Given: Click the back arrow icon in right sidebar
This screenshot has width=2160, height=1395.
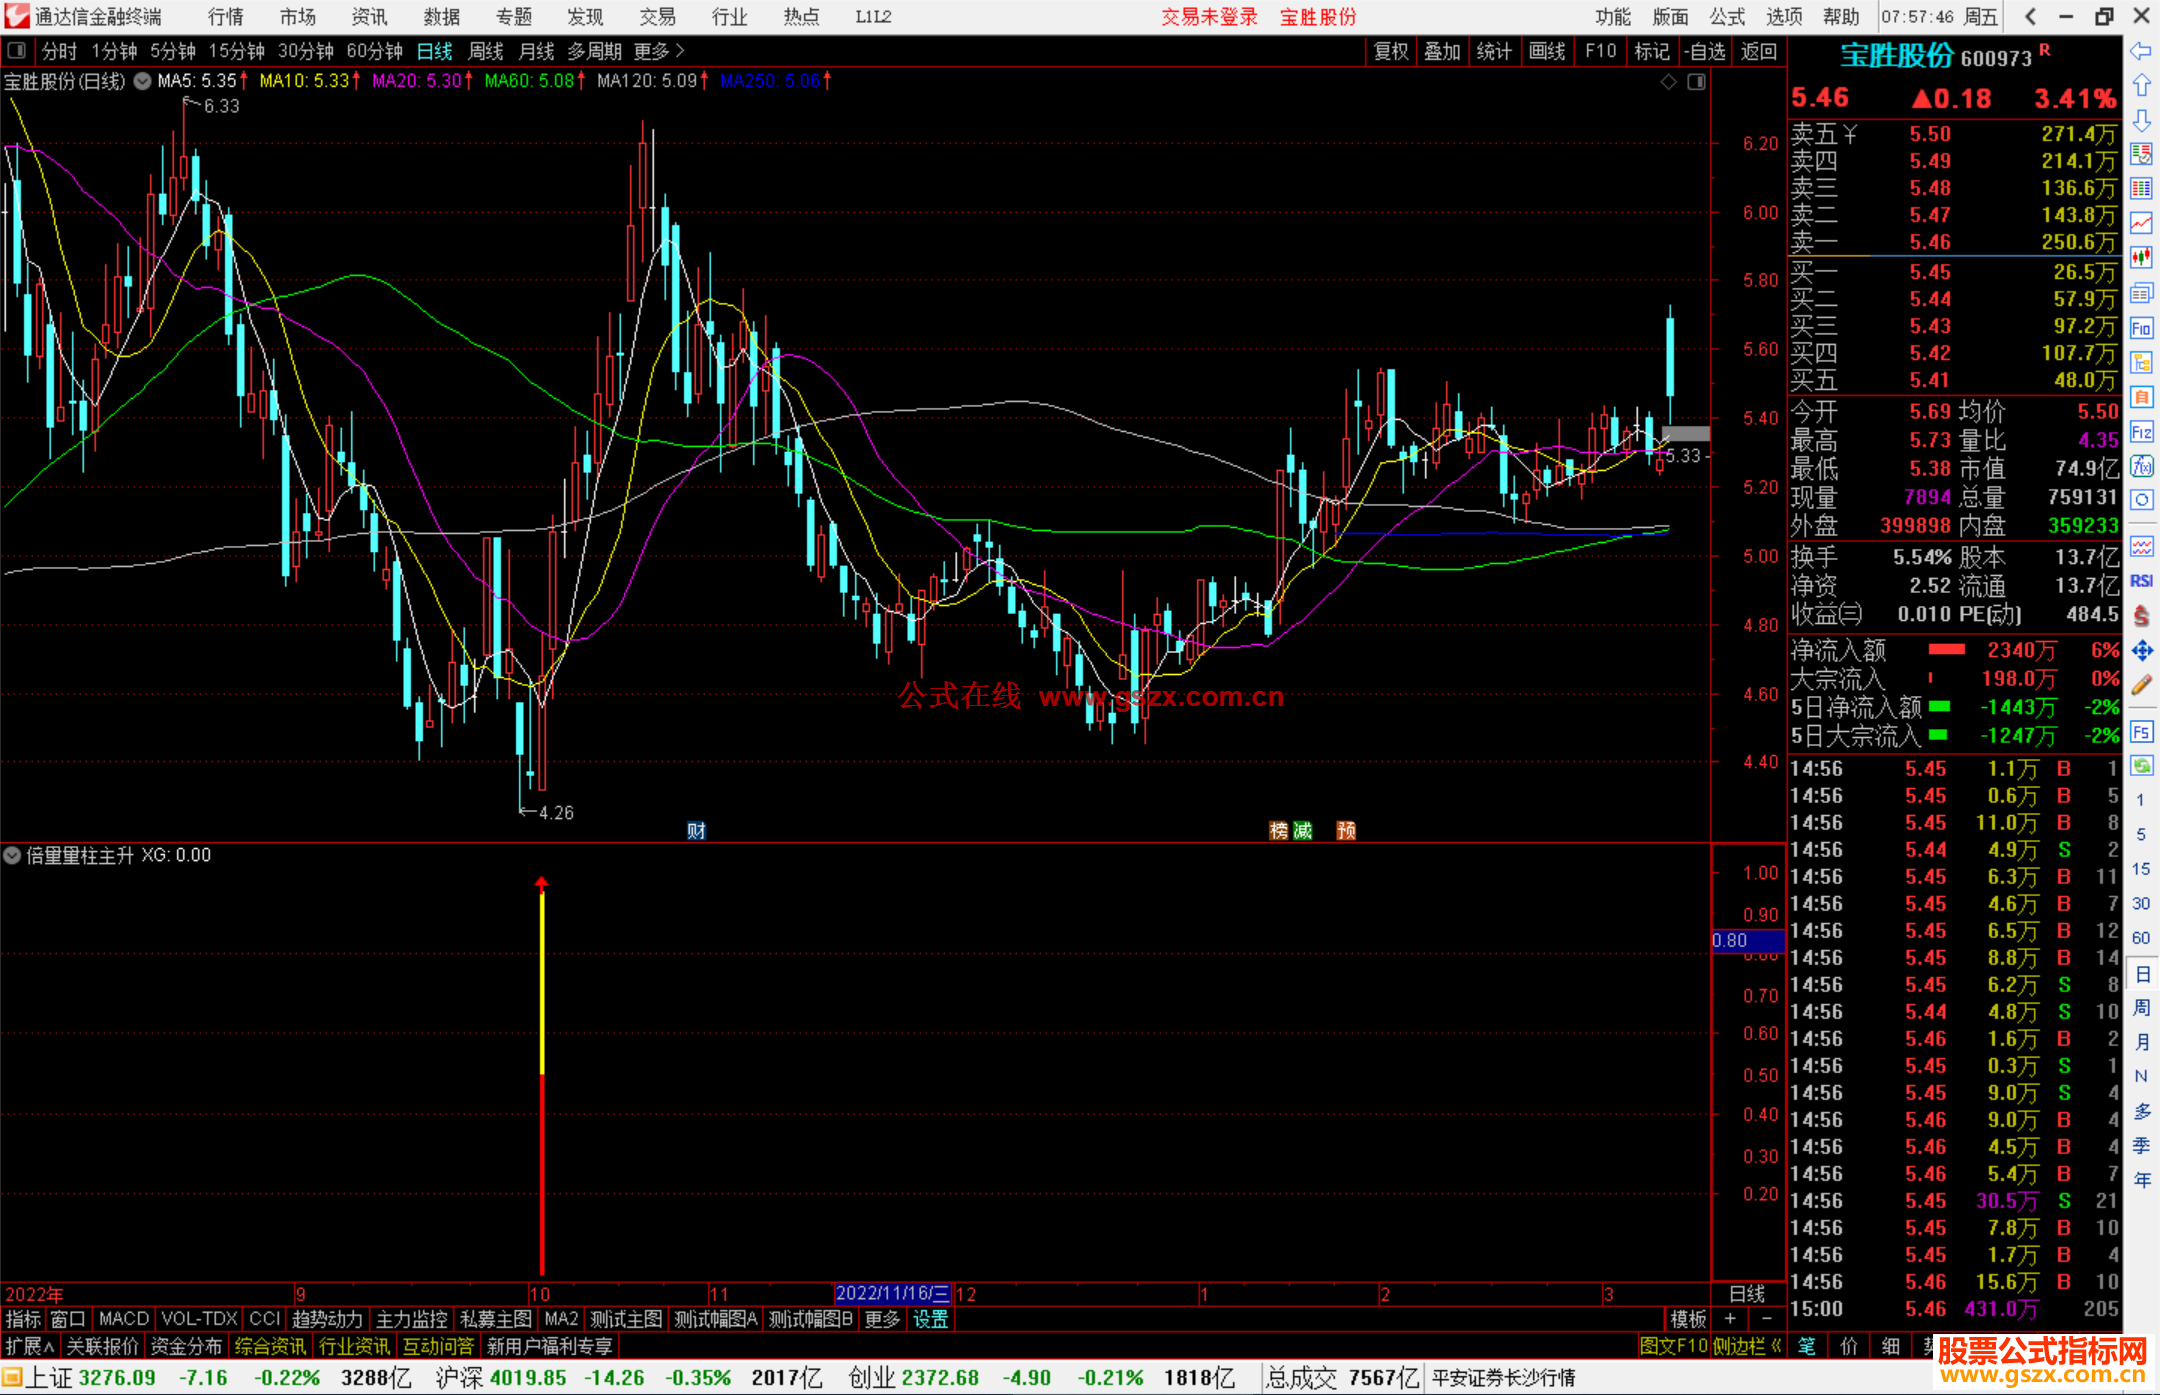Looking at the screenshot, I should click(2141, 51).
